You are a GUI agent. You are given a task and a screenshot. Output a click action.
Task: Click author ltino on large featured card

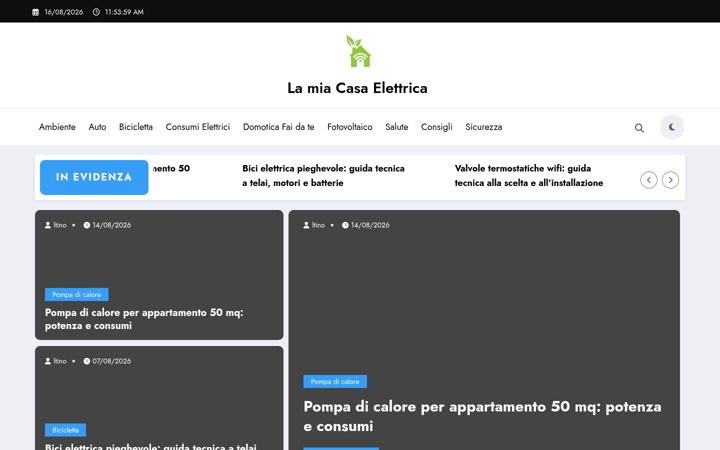[318, 225]
